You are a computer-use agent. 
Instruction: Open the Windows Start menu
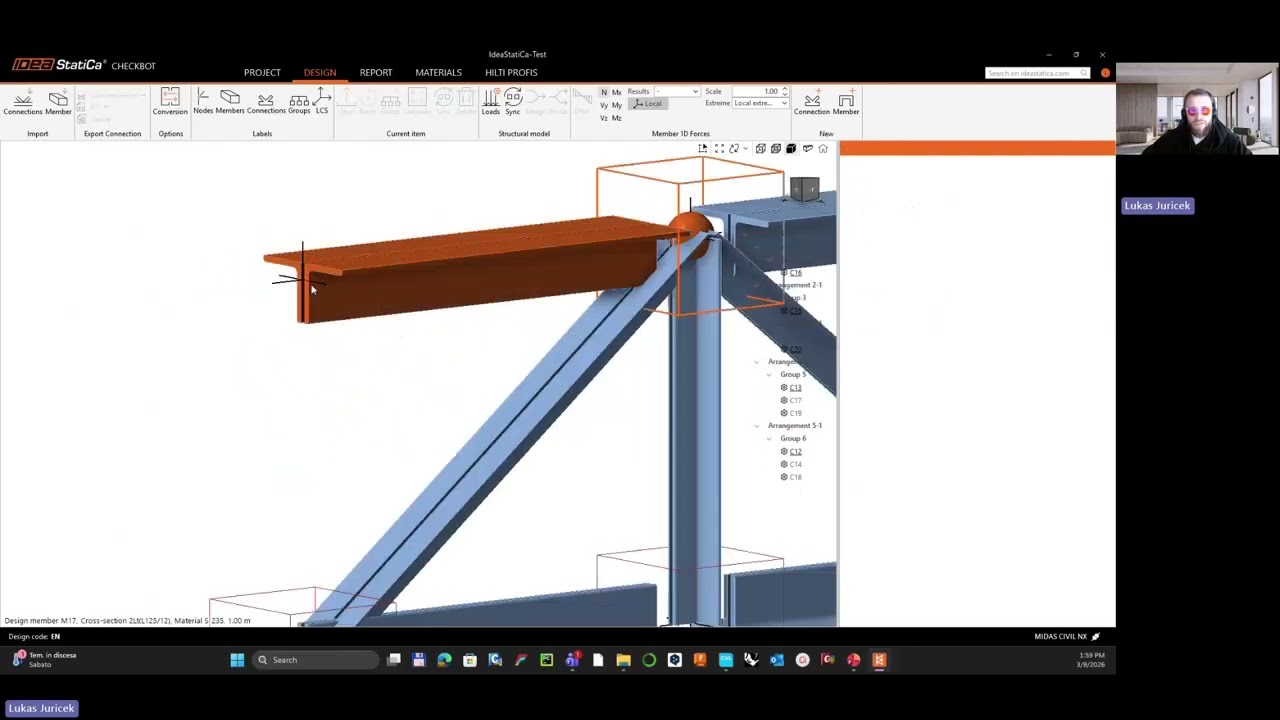pos(237,660)
